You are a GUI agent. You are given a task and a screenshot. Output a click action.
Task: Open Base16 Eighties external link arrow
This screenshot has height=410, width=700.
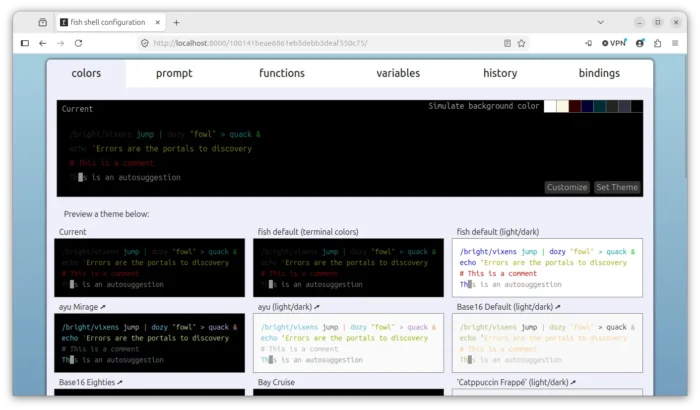tap(120, 382)
